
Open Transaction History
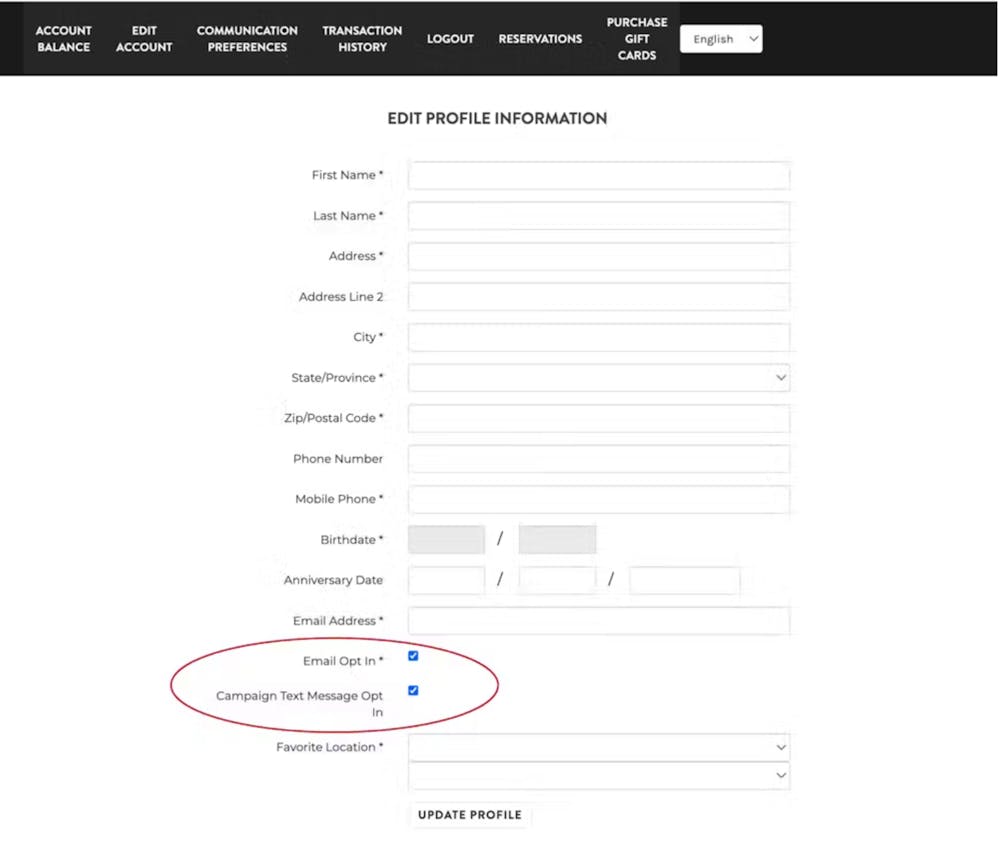point(362,39)
